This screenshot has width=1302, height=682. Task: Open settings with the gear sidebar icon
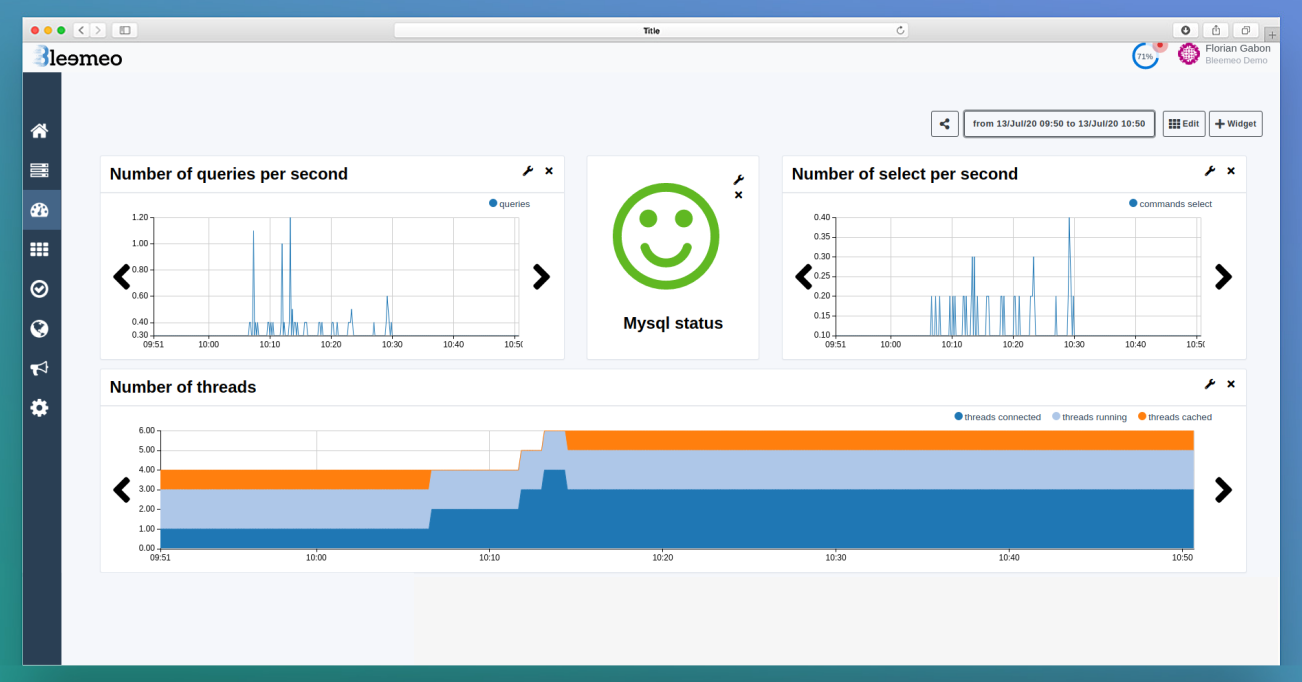tap(40, 408)
